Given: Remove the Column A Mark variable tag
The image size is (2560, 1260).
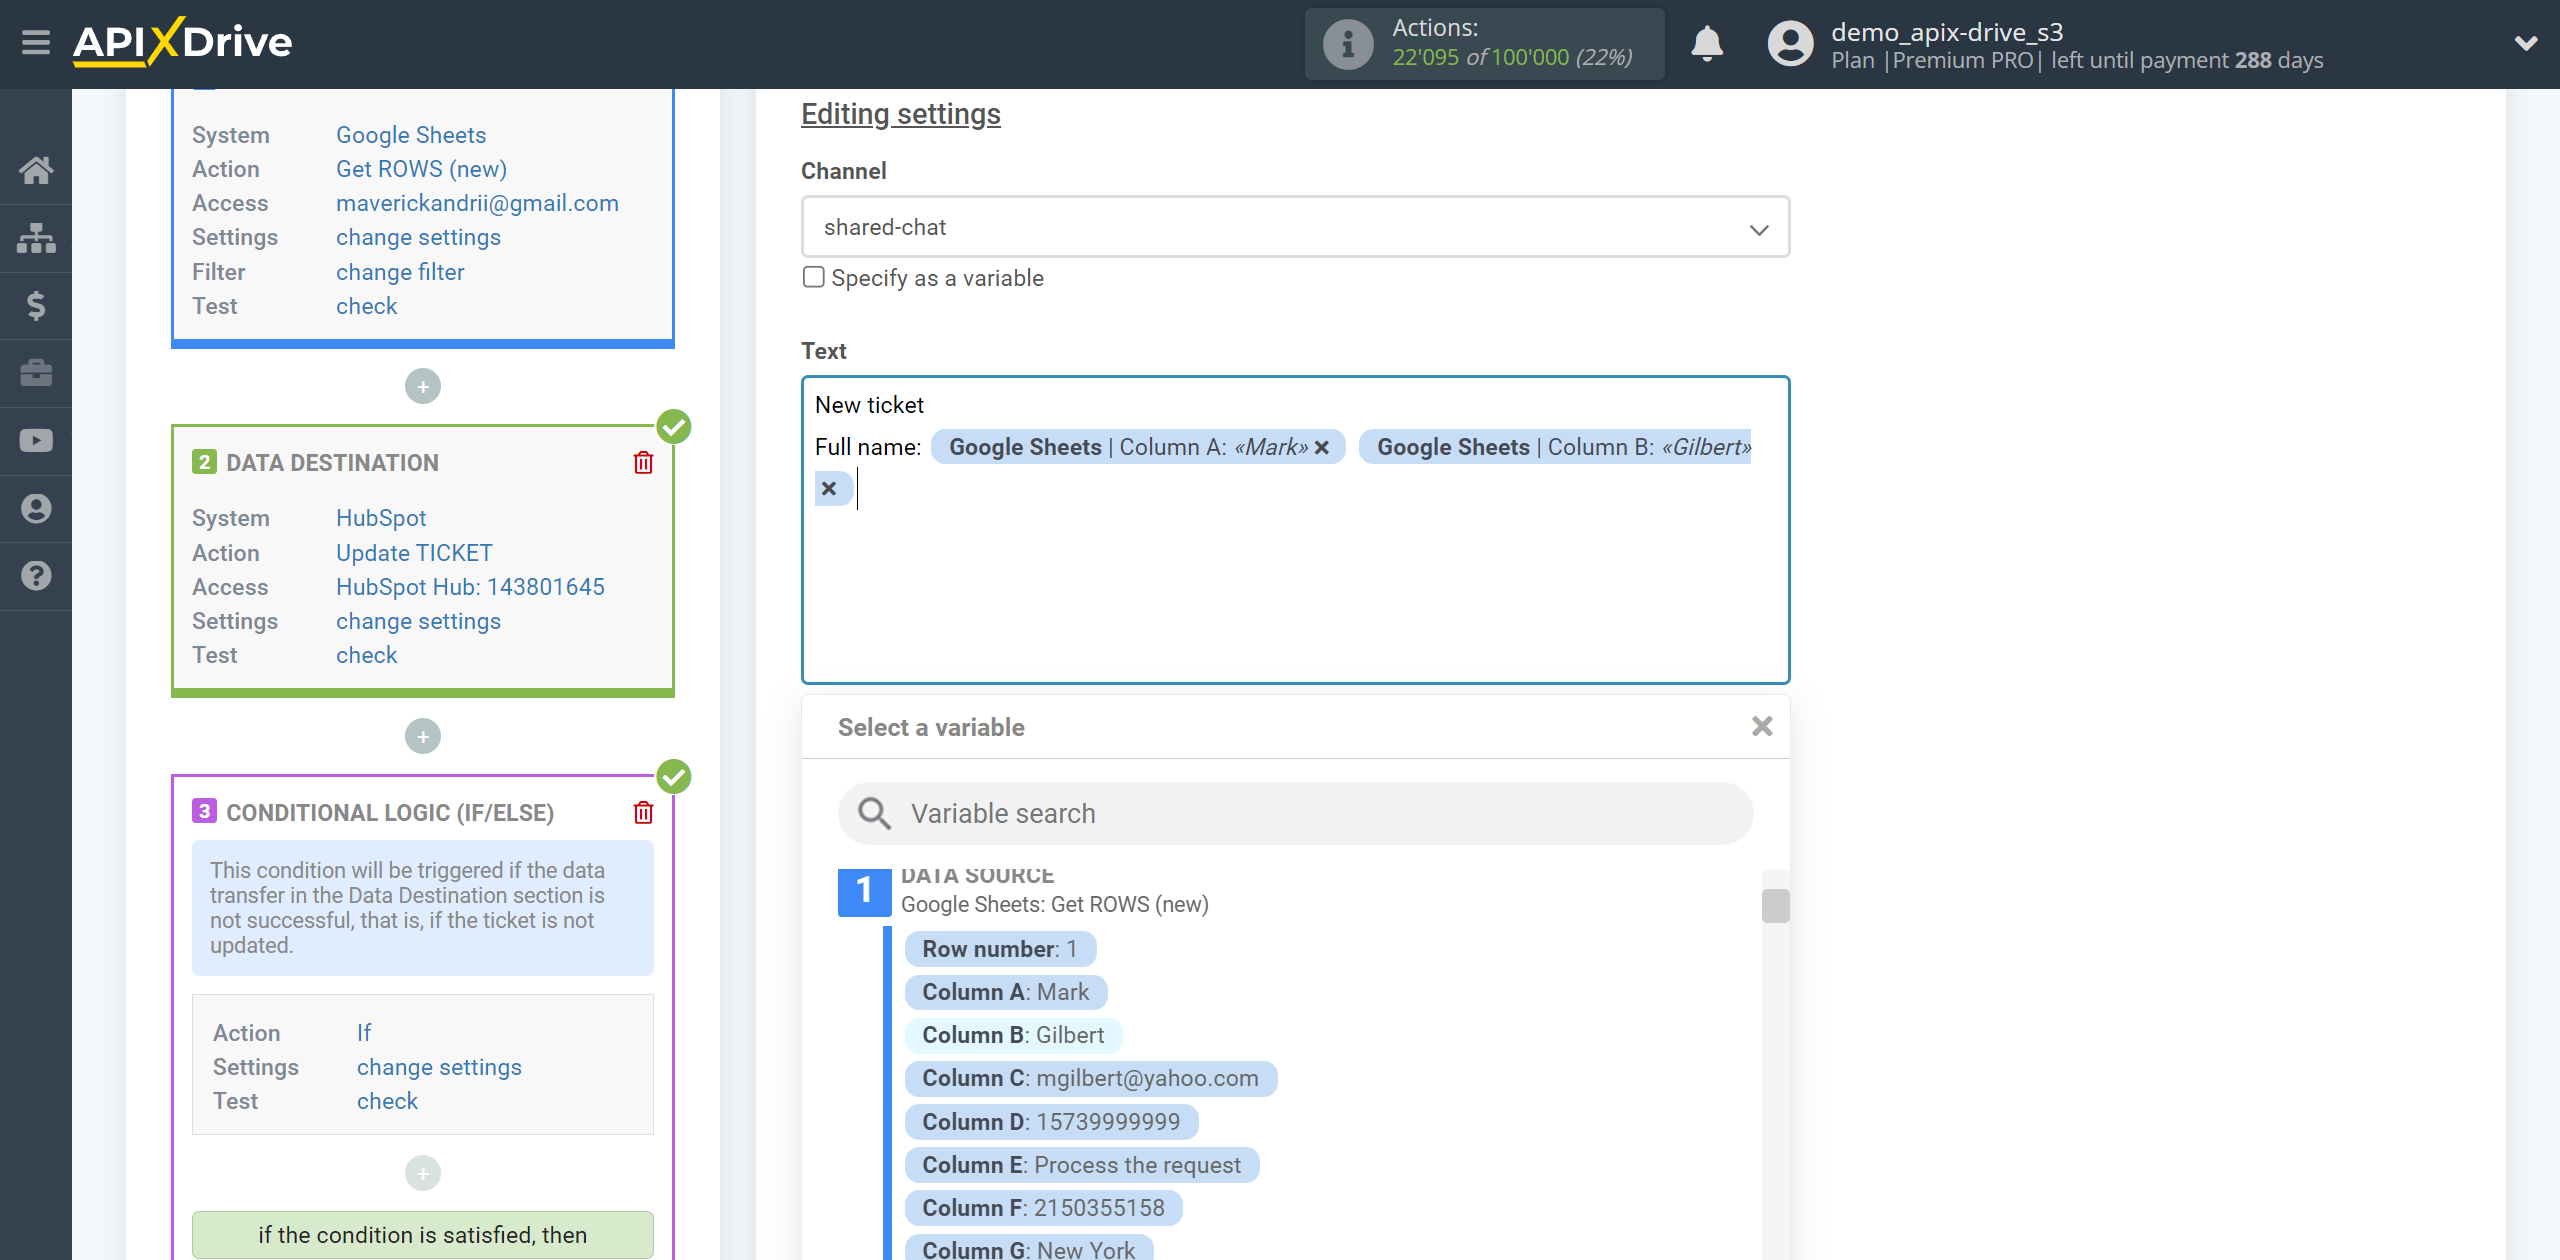Looking at the screenshot, I should click(1321, 447).
